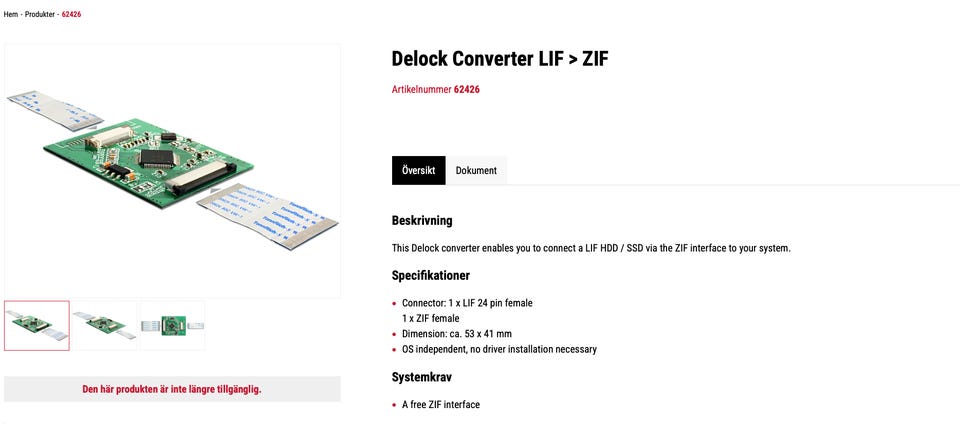
Task: Switch to the Dokument tab
Action: coord(476,171)
